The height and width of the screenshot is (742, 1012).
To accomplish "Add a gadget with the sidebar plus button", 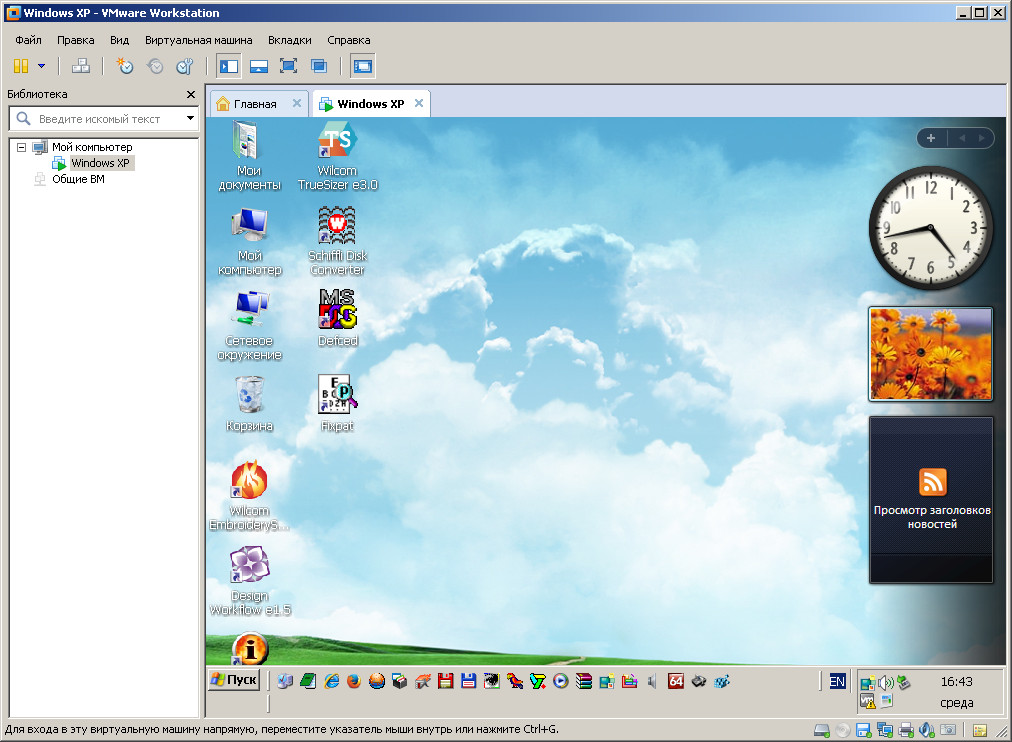I will pyautogui.click(x=931, y=138).
